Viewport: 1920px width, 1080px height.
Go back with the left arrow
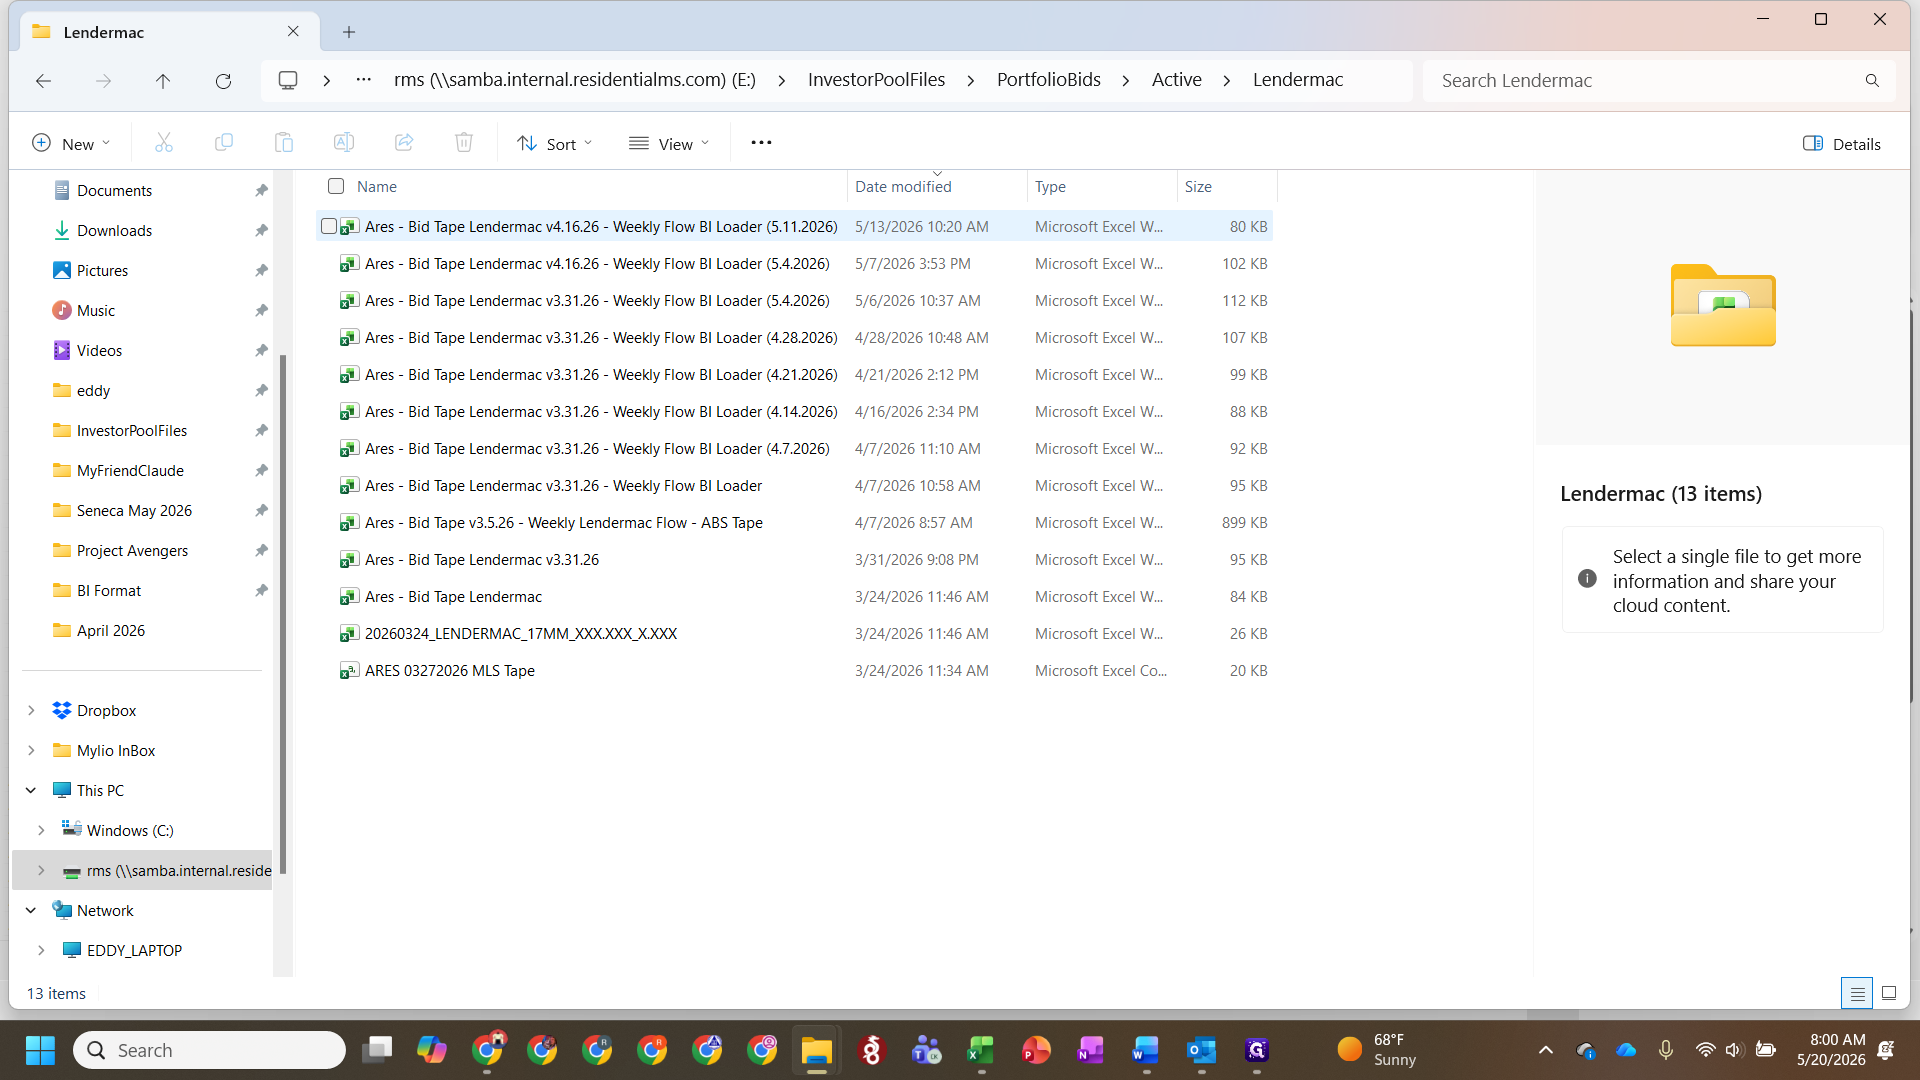point(43,81)
